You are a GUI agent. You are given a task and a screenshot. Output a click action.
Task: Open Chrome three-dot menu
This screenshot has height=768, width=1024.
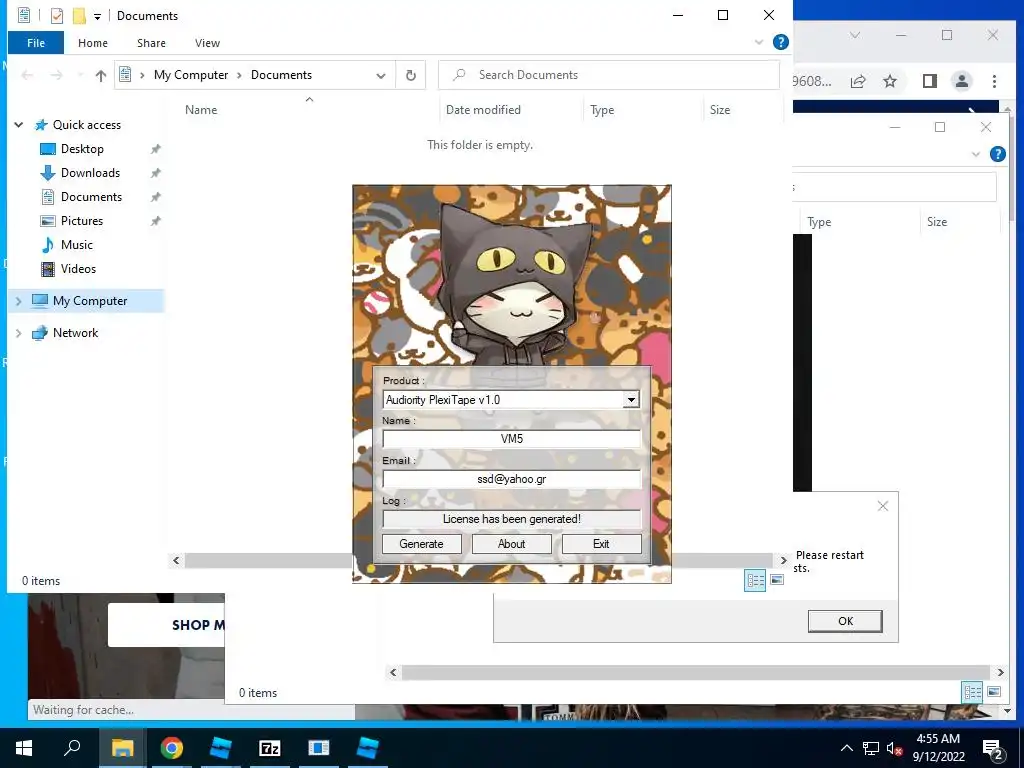pos(994,81)
